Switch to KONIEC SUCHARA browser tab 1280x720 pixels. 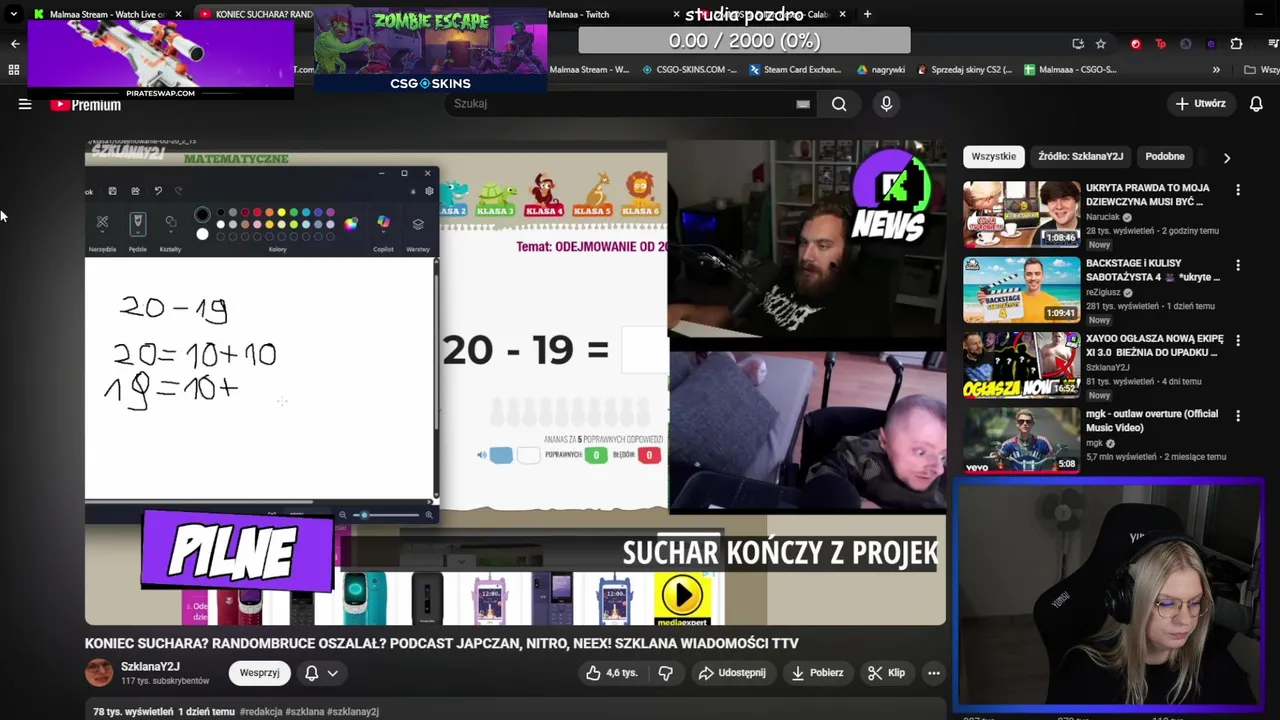(255, 14)
